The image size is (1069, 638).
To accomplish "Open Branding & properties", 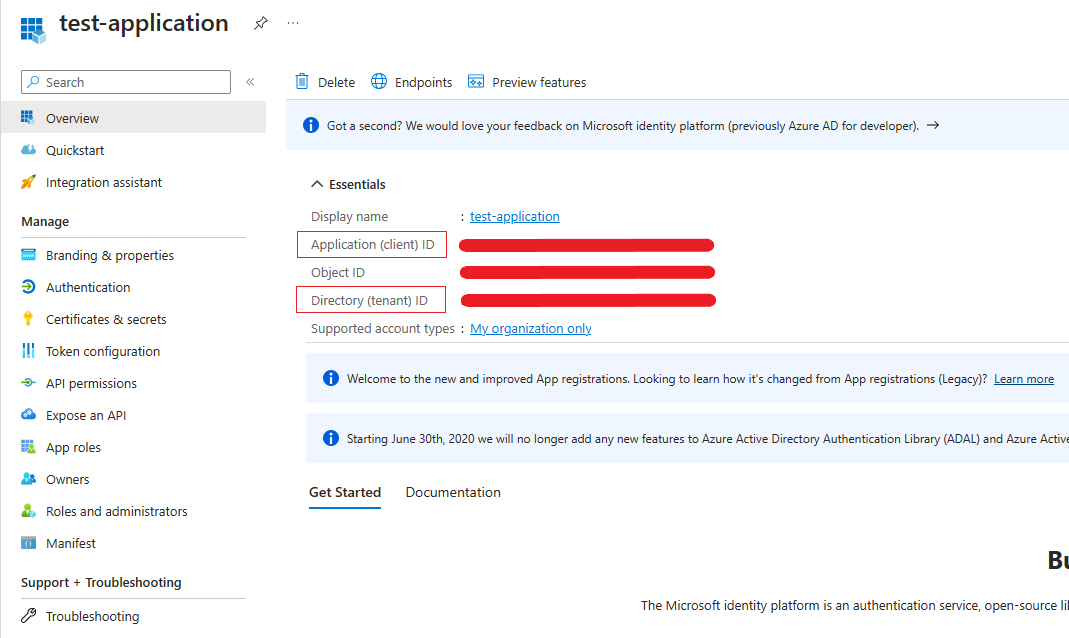I will tap(110, 255).
